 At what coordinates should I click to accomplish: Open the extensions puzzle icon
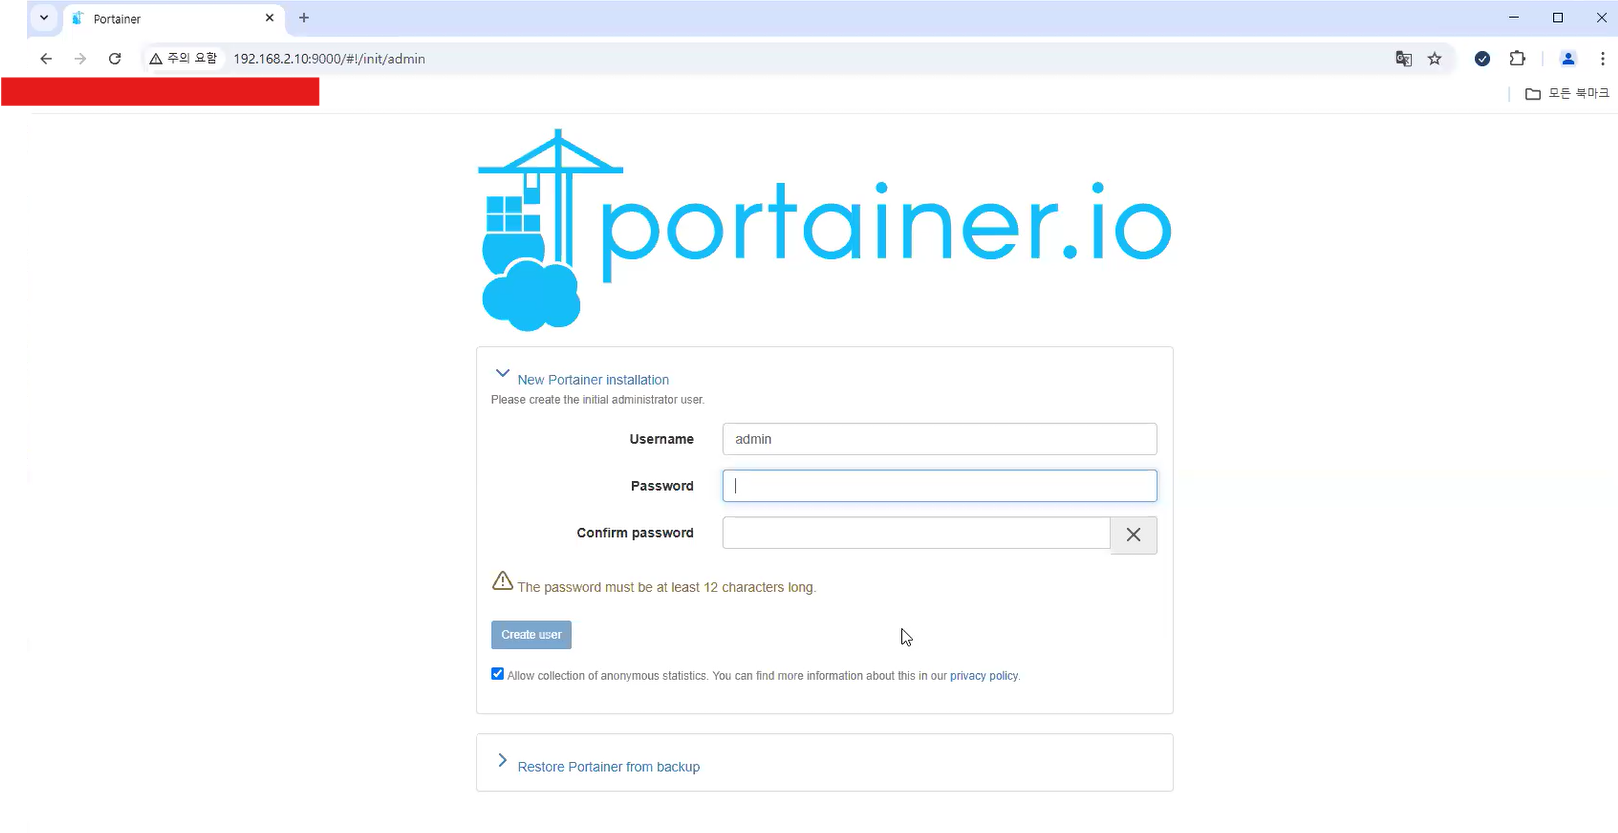click(x=1517, y=59)
